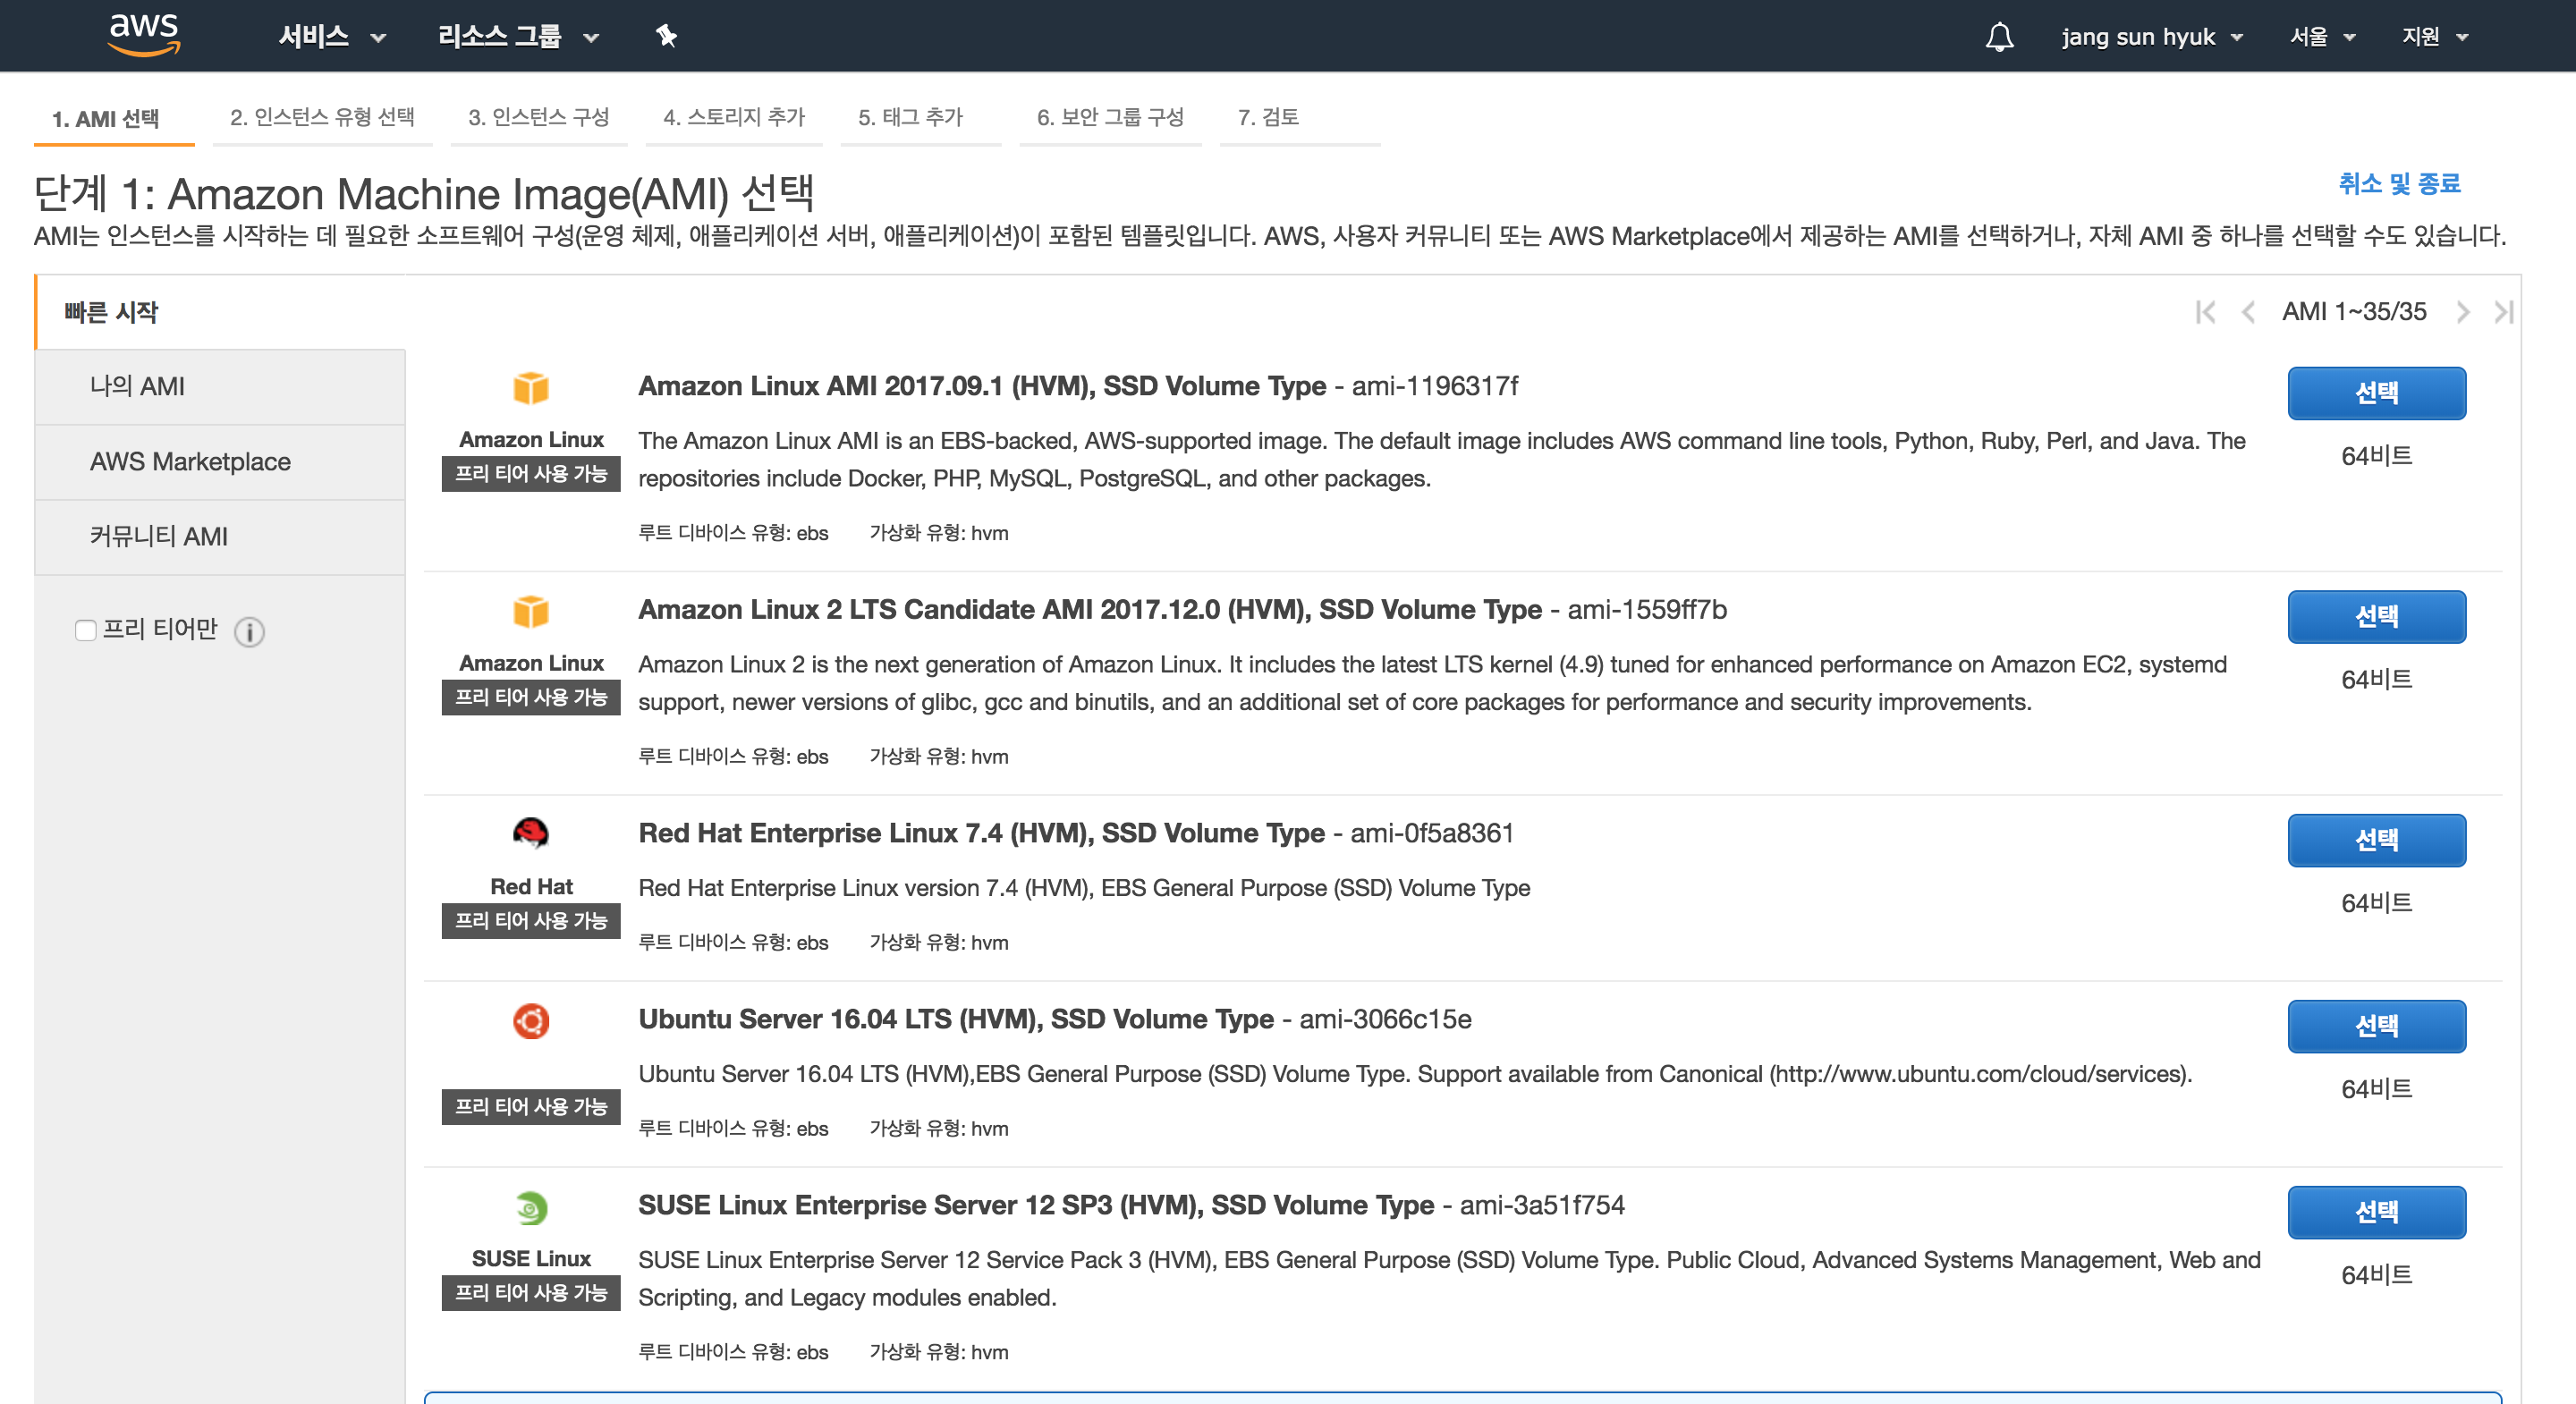Click the AWS logo home icon
The height and width of the screenshot is (1404, 2576).
tap(144, 34)
